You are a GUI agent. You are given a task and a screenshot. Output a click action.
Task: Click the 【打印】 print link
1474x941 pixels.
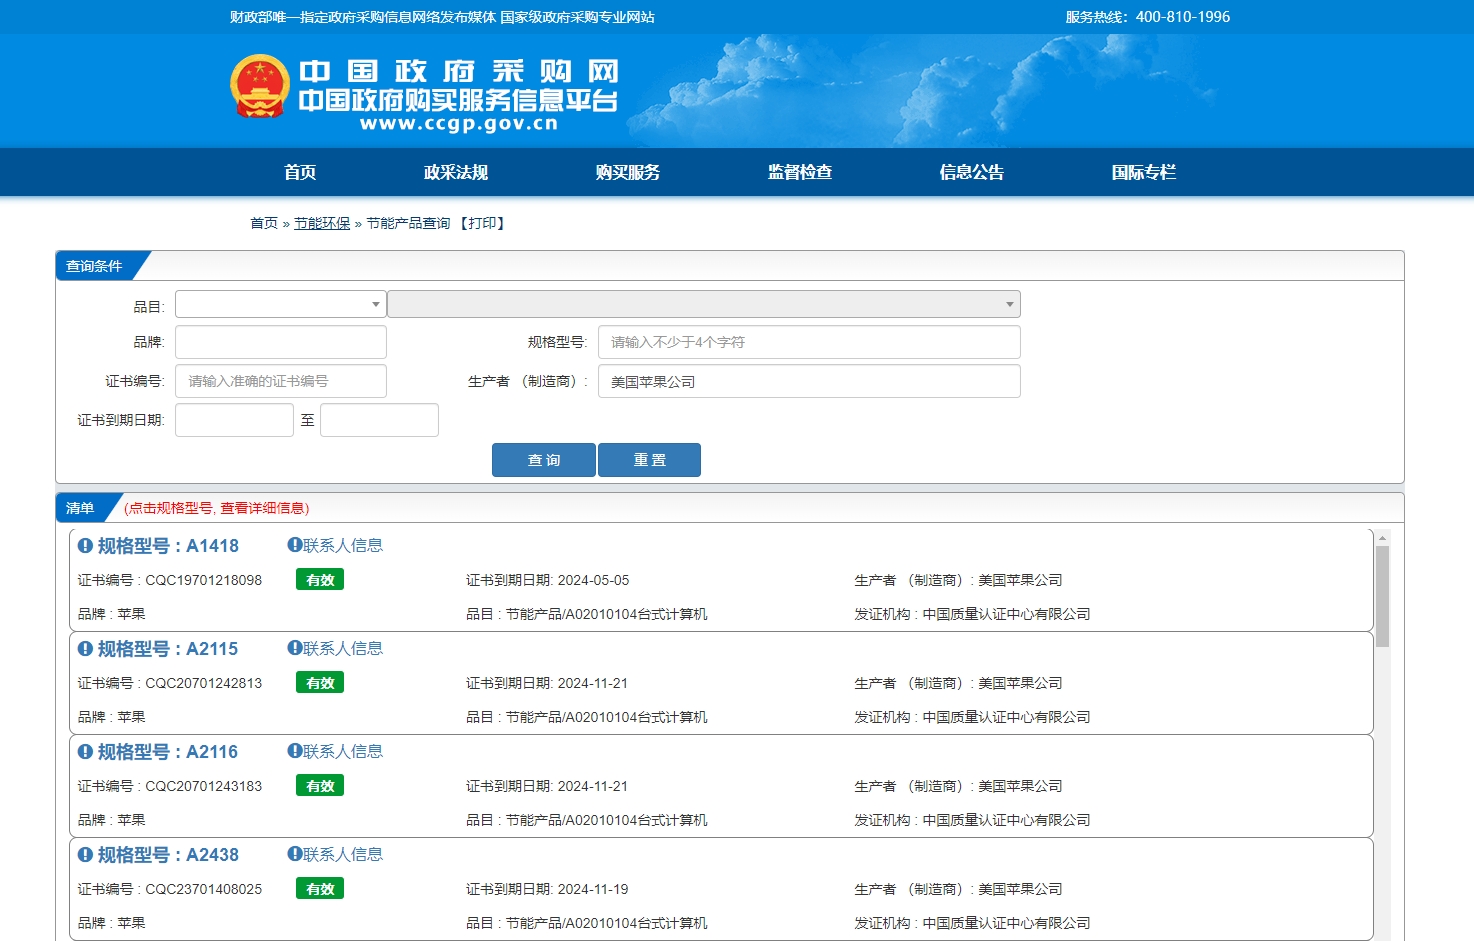tap(482, 223)
